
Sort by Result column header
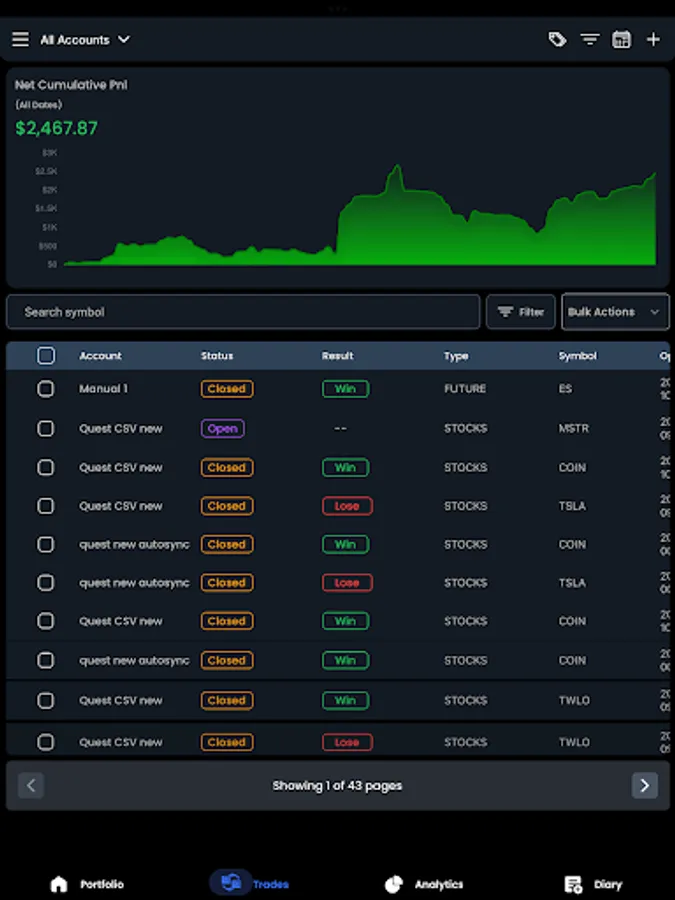(338, 356)
